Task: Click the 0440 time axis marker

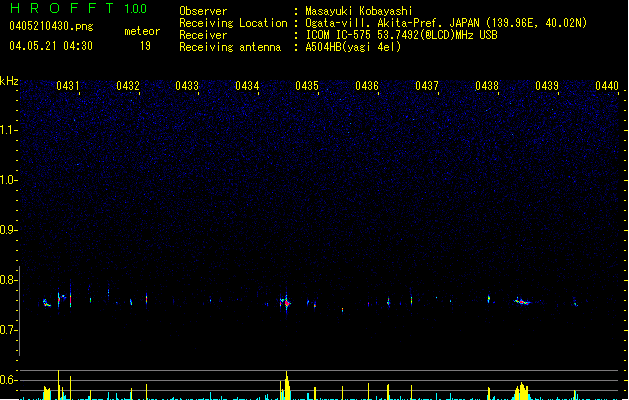Action: click(607, 86)
